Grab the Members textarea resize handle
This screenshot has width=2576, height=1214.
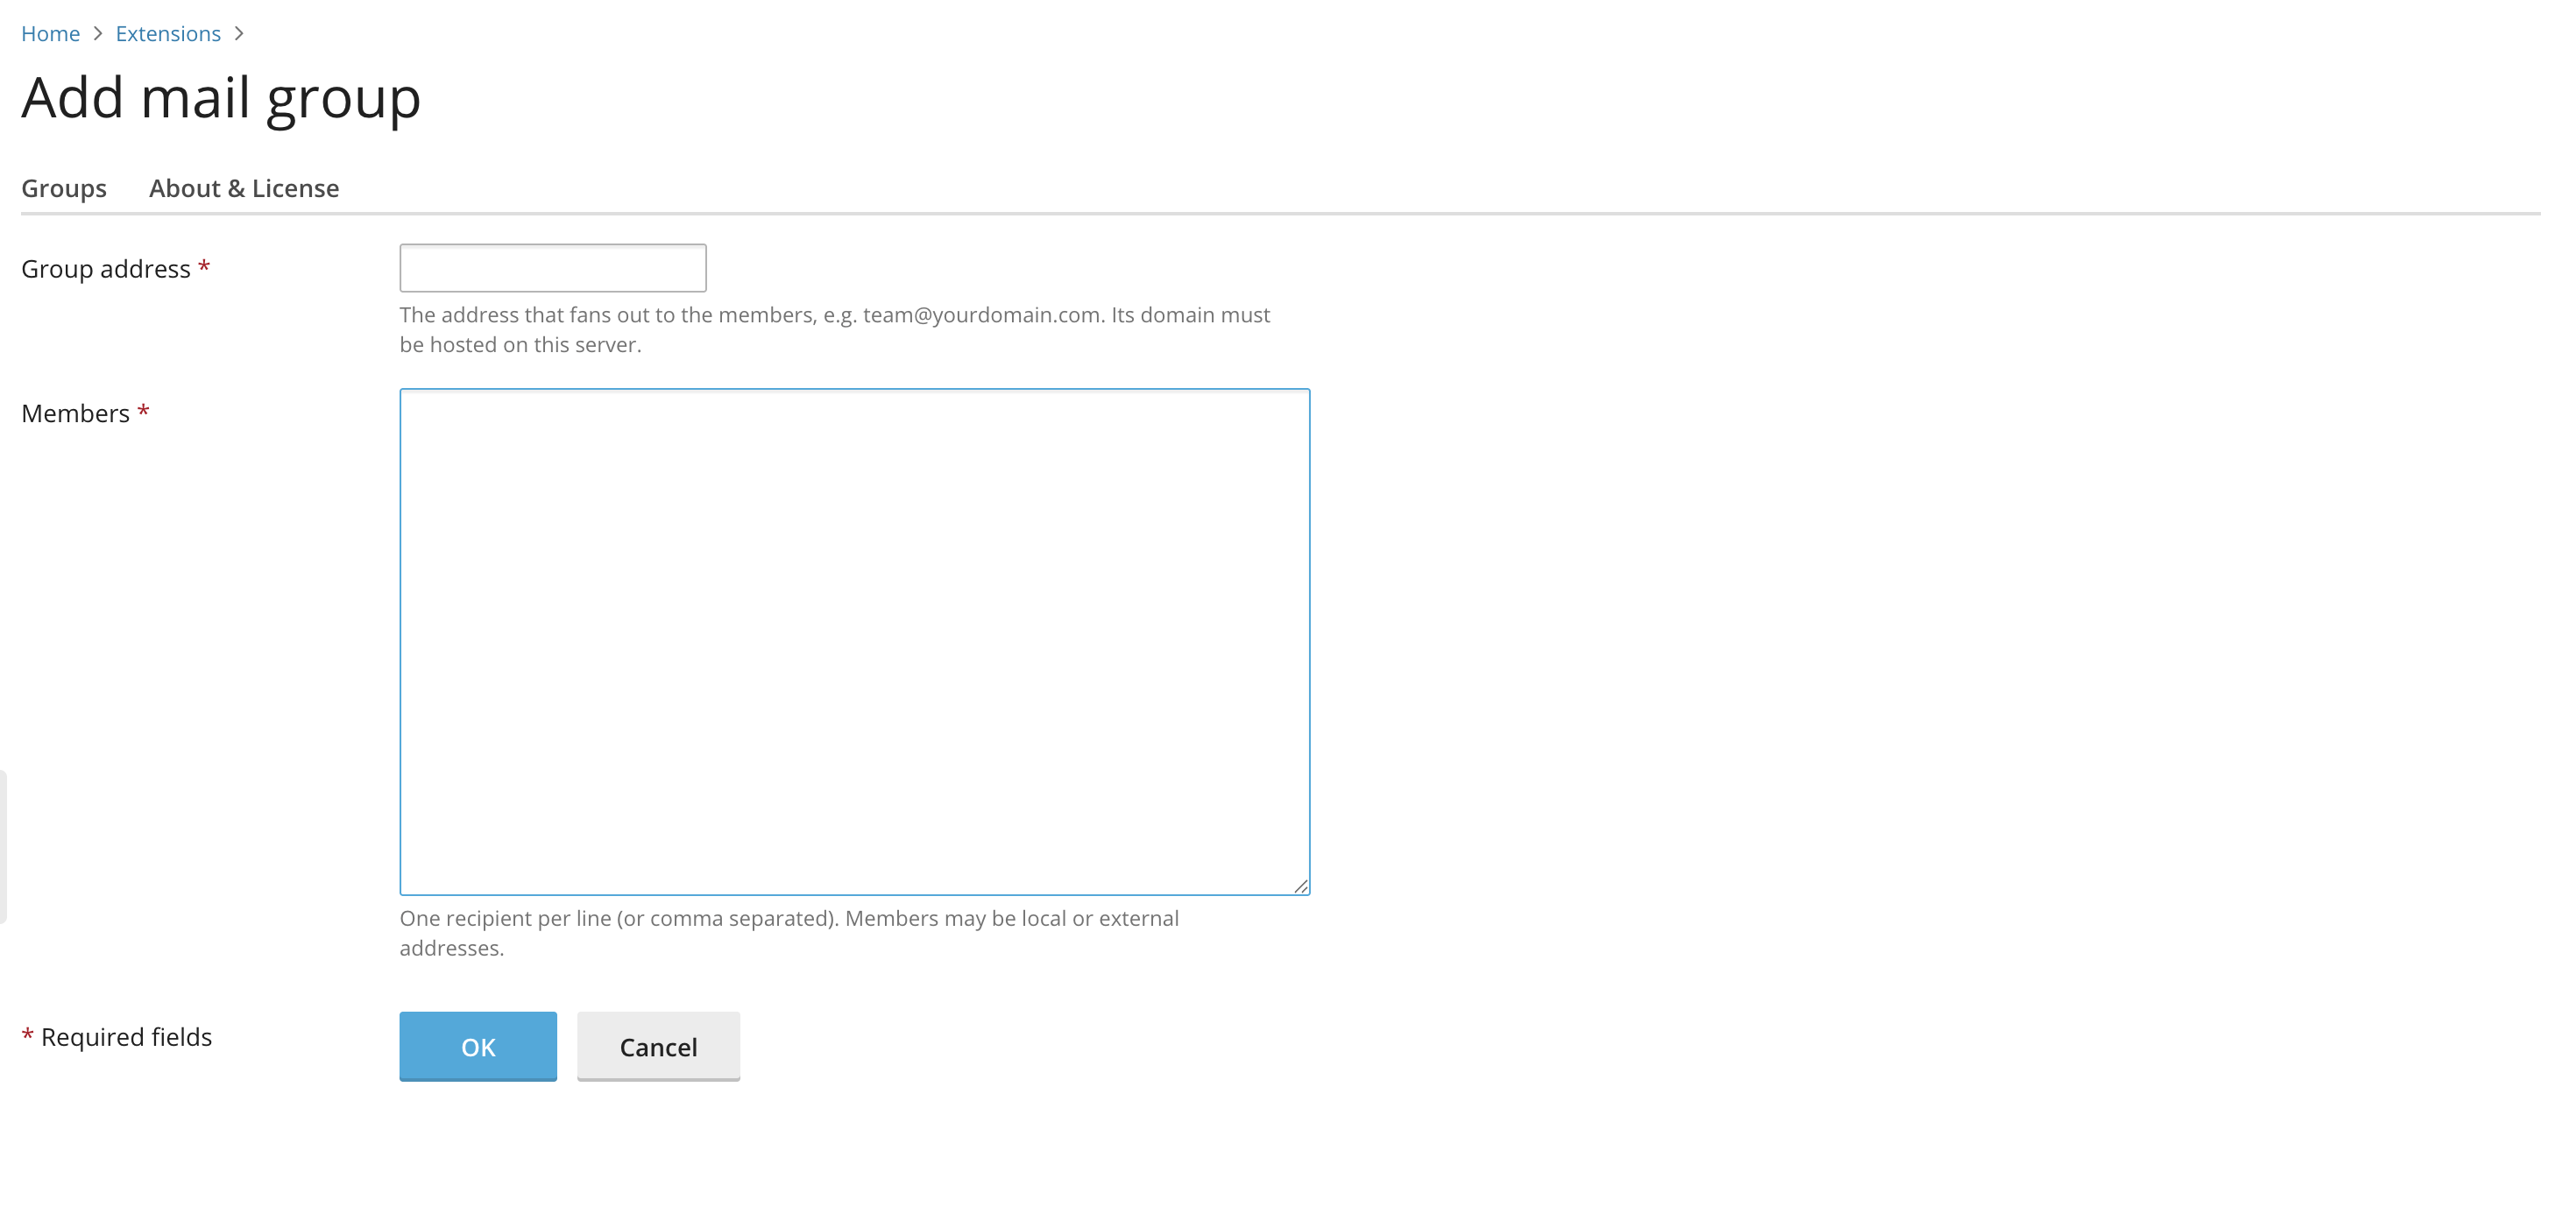(x=1300, y=885)
